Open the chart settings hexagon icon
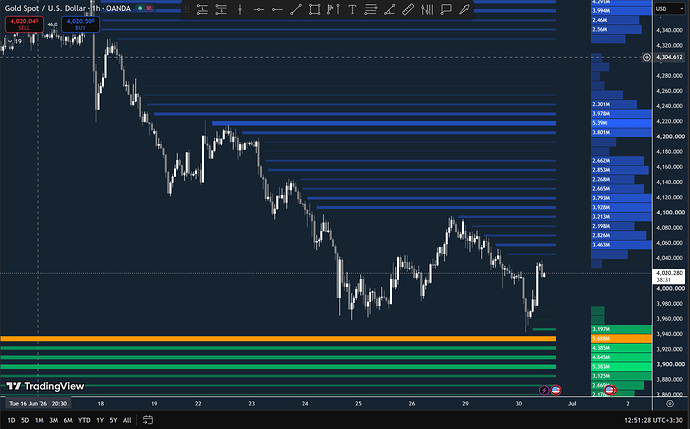Viewport: 690px width, 429px height. coord(670,403)
